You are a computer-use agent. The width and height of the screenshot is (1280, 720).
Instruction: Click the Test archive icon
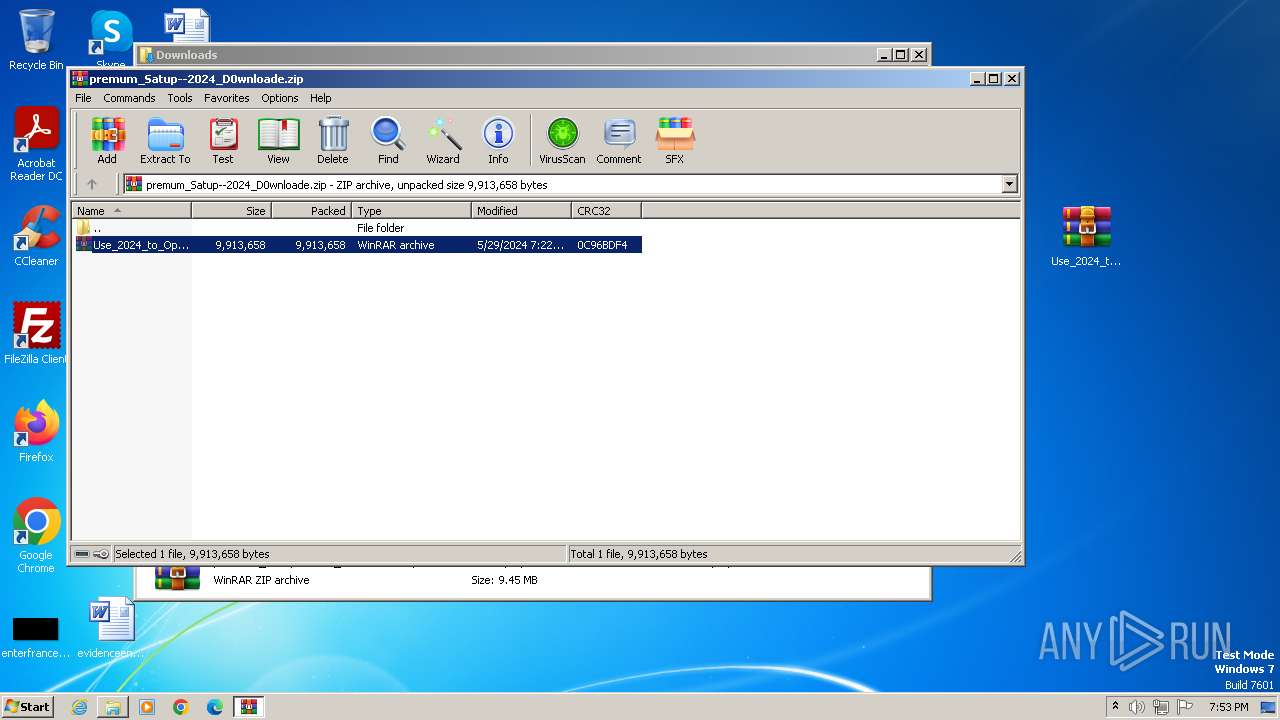coord(223,140)
